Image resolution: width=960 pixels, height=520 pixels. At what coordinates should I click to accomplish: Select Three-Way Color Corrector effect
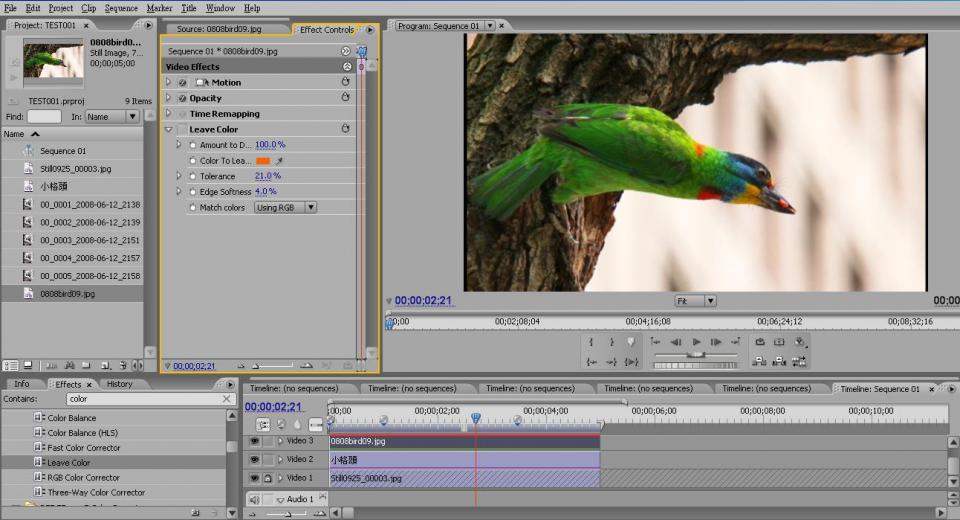[x=96, y=492]
